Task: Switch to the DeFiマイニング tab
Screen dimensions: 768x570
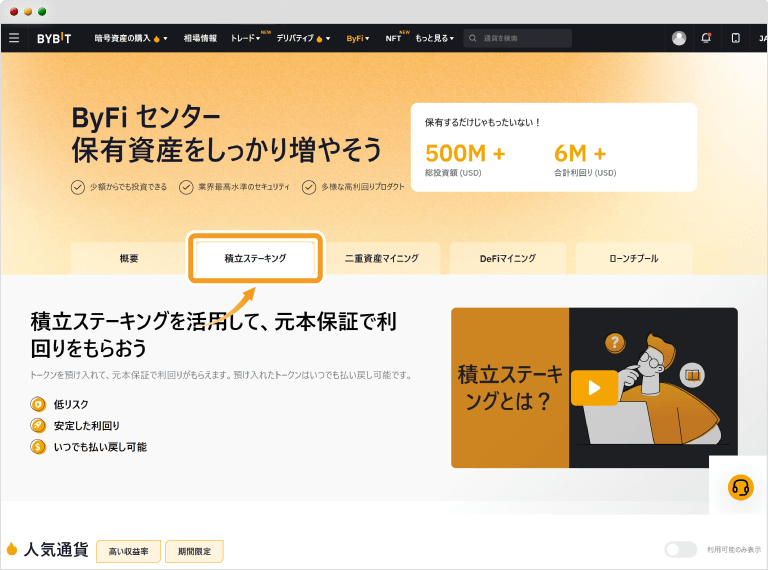Action: tap(508, 259)
